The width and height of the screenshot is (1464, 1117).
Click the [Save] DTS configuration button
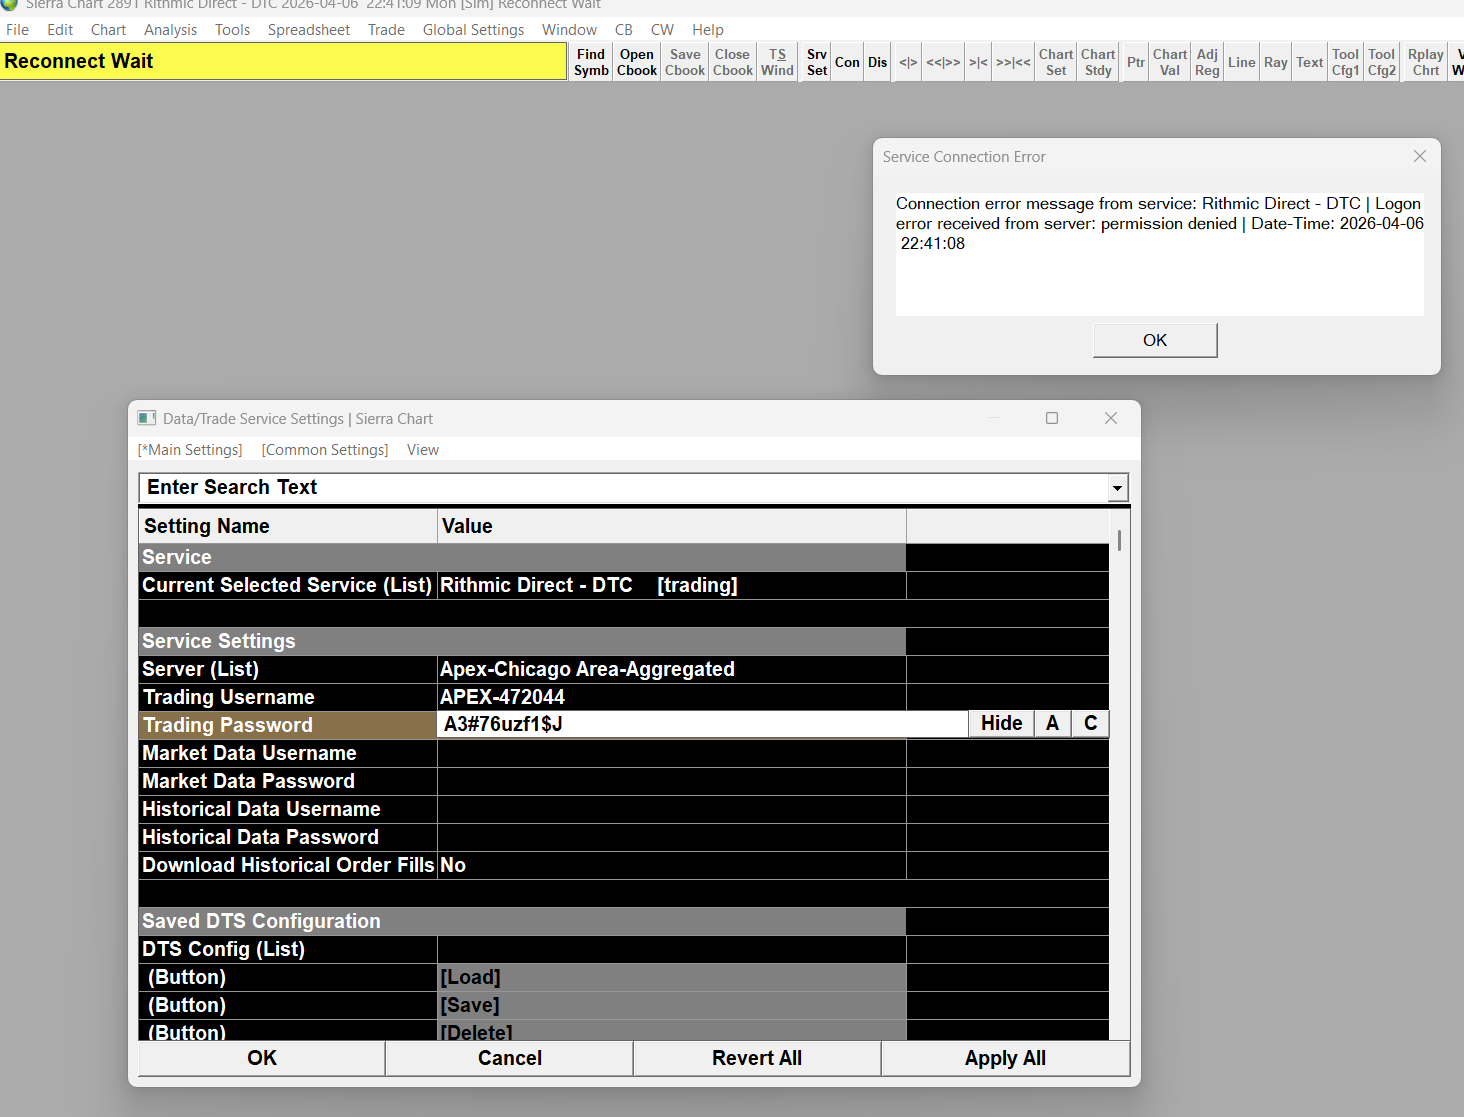click(x=672, y=1005)
